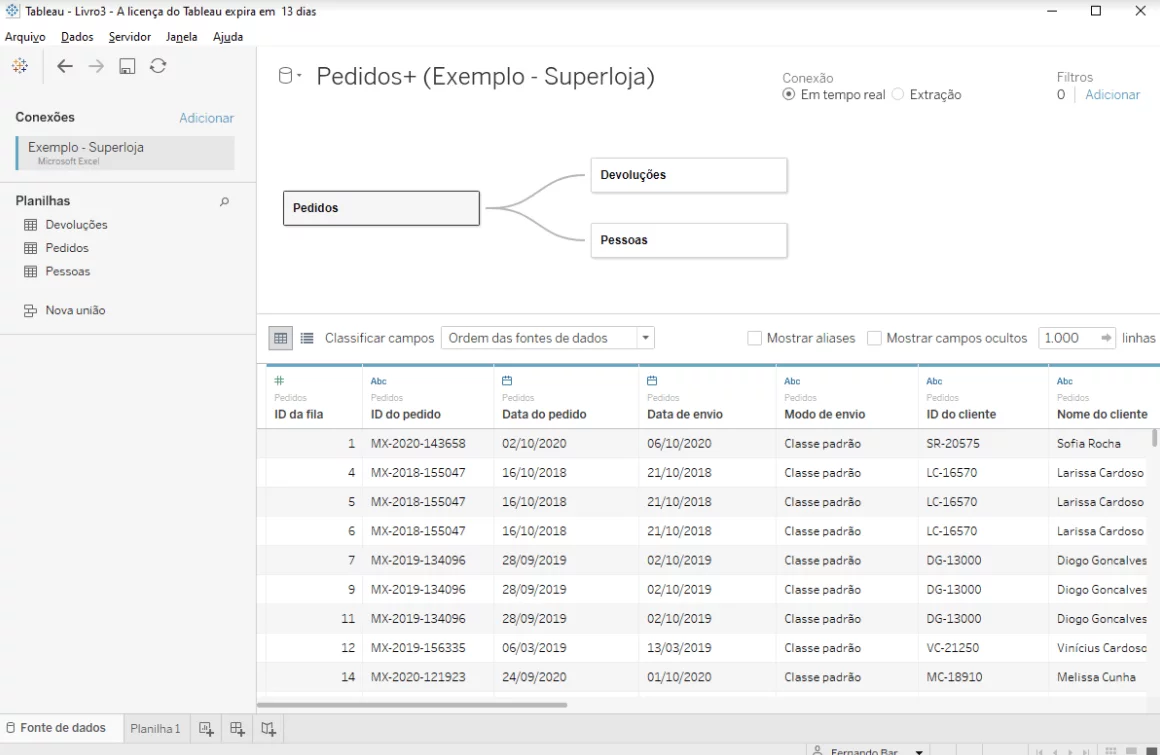Open the Dados menu
The width and height of the screenshot is (1160, 755).
(x=77, y=37)
